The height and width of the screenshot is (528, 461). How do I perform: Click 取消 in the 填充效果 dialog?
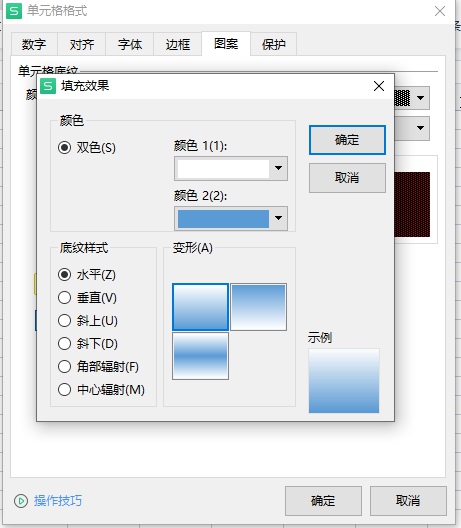click(x=347, y=178)
